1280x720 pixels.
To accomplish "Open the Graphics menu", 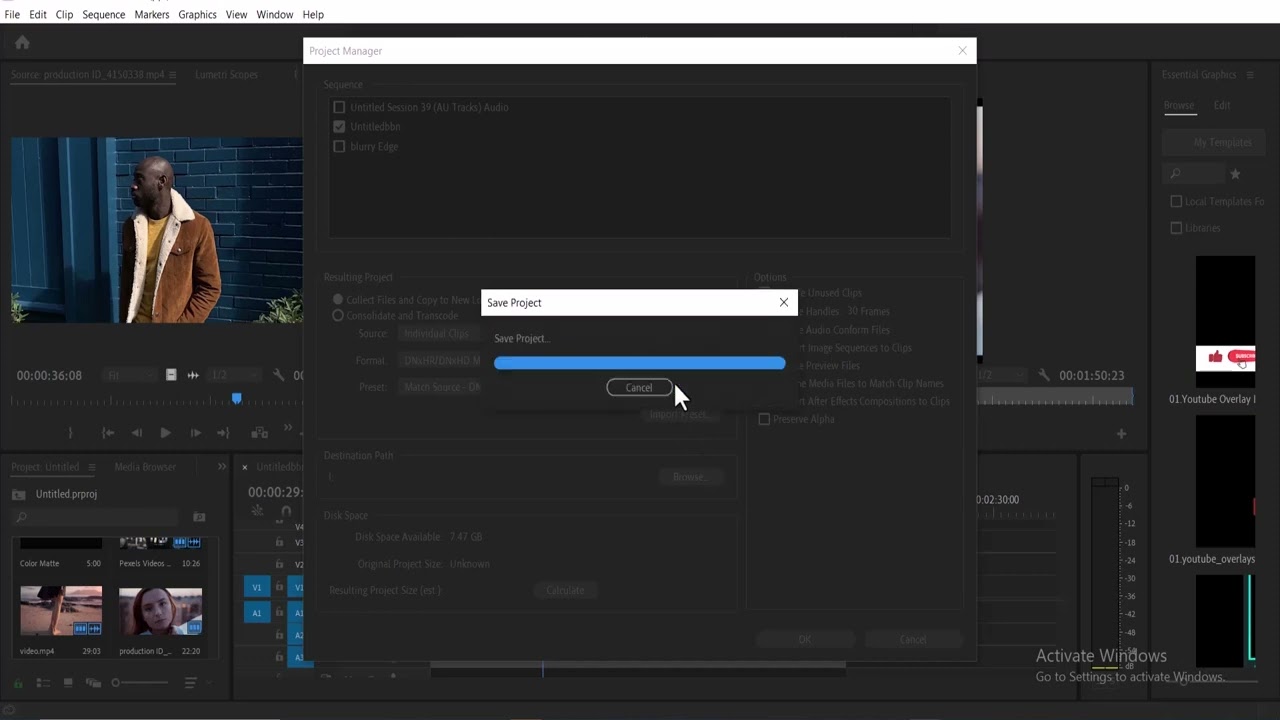I will pos(197,15).
